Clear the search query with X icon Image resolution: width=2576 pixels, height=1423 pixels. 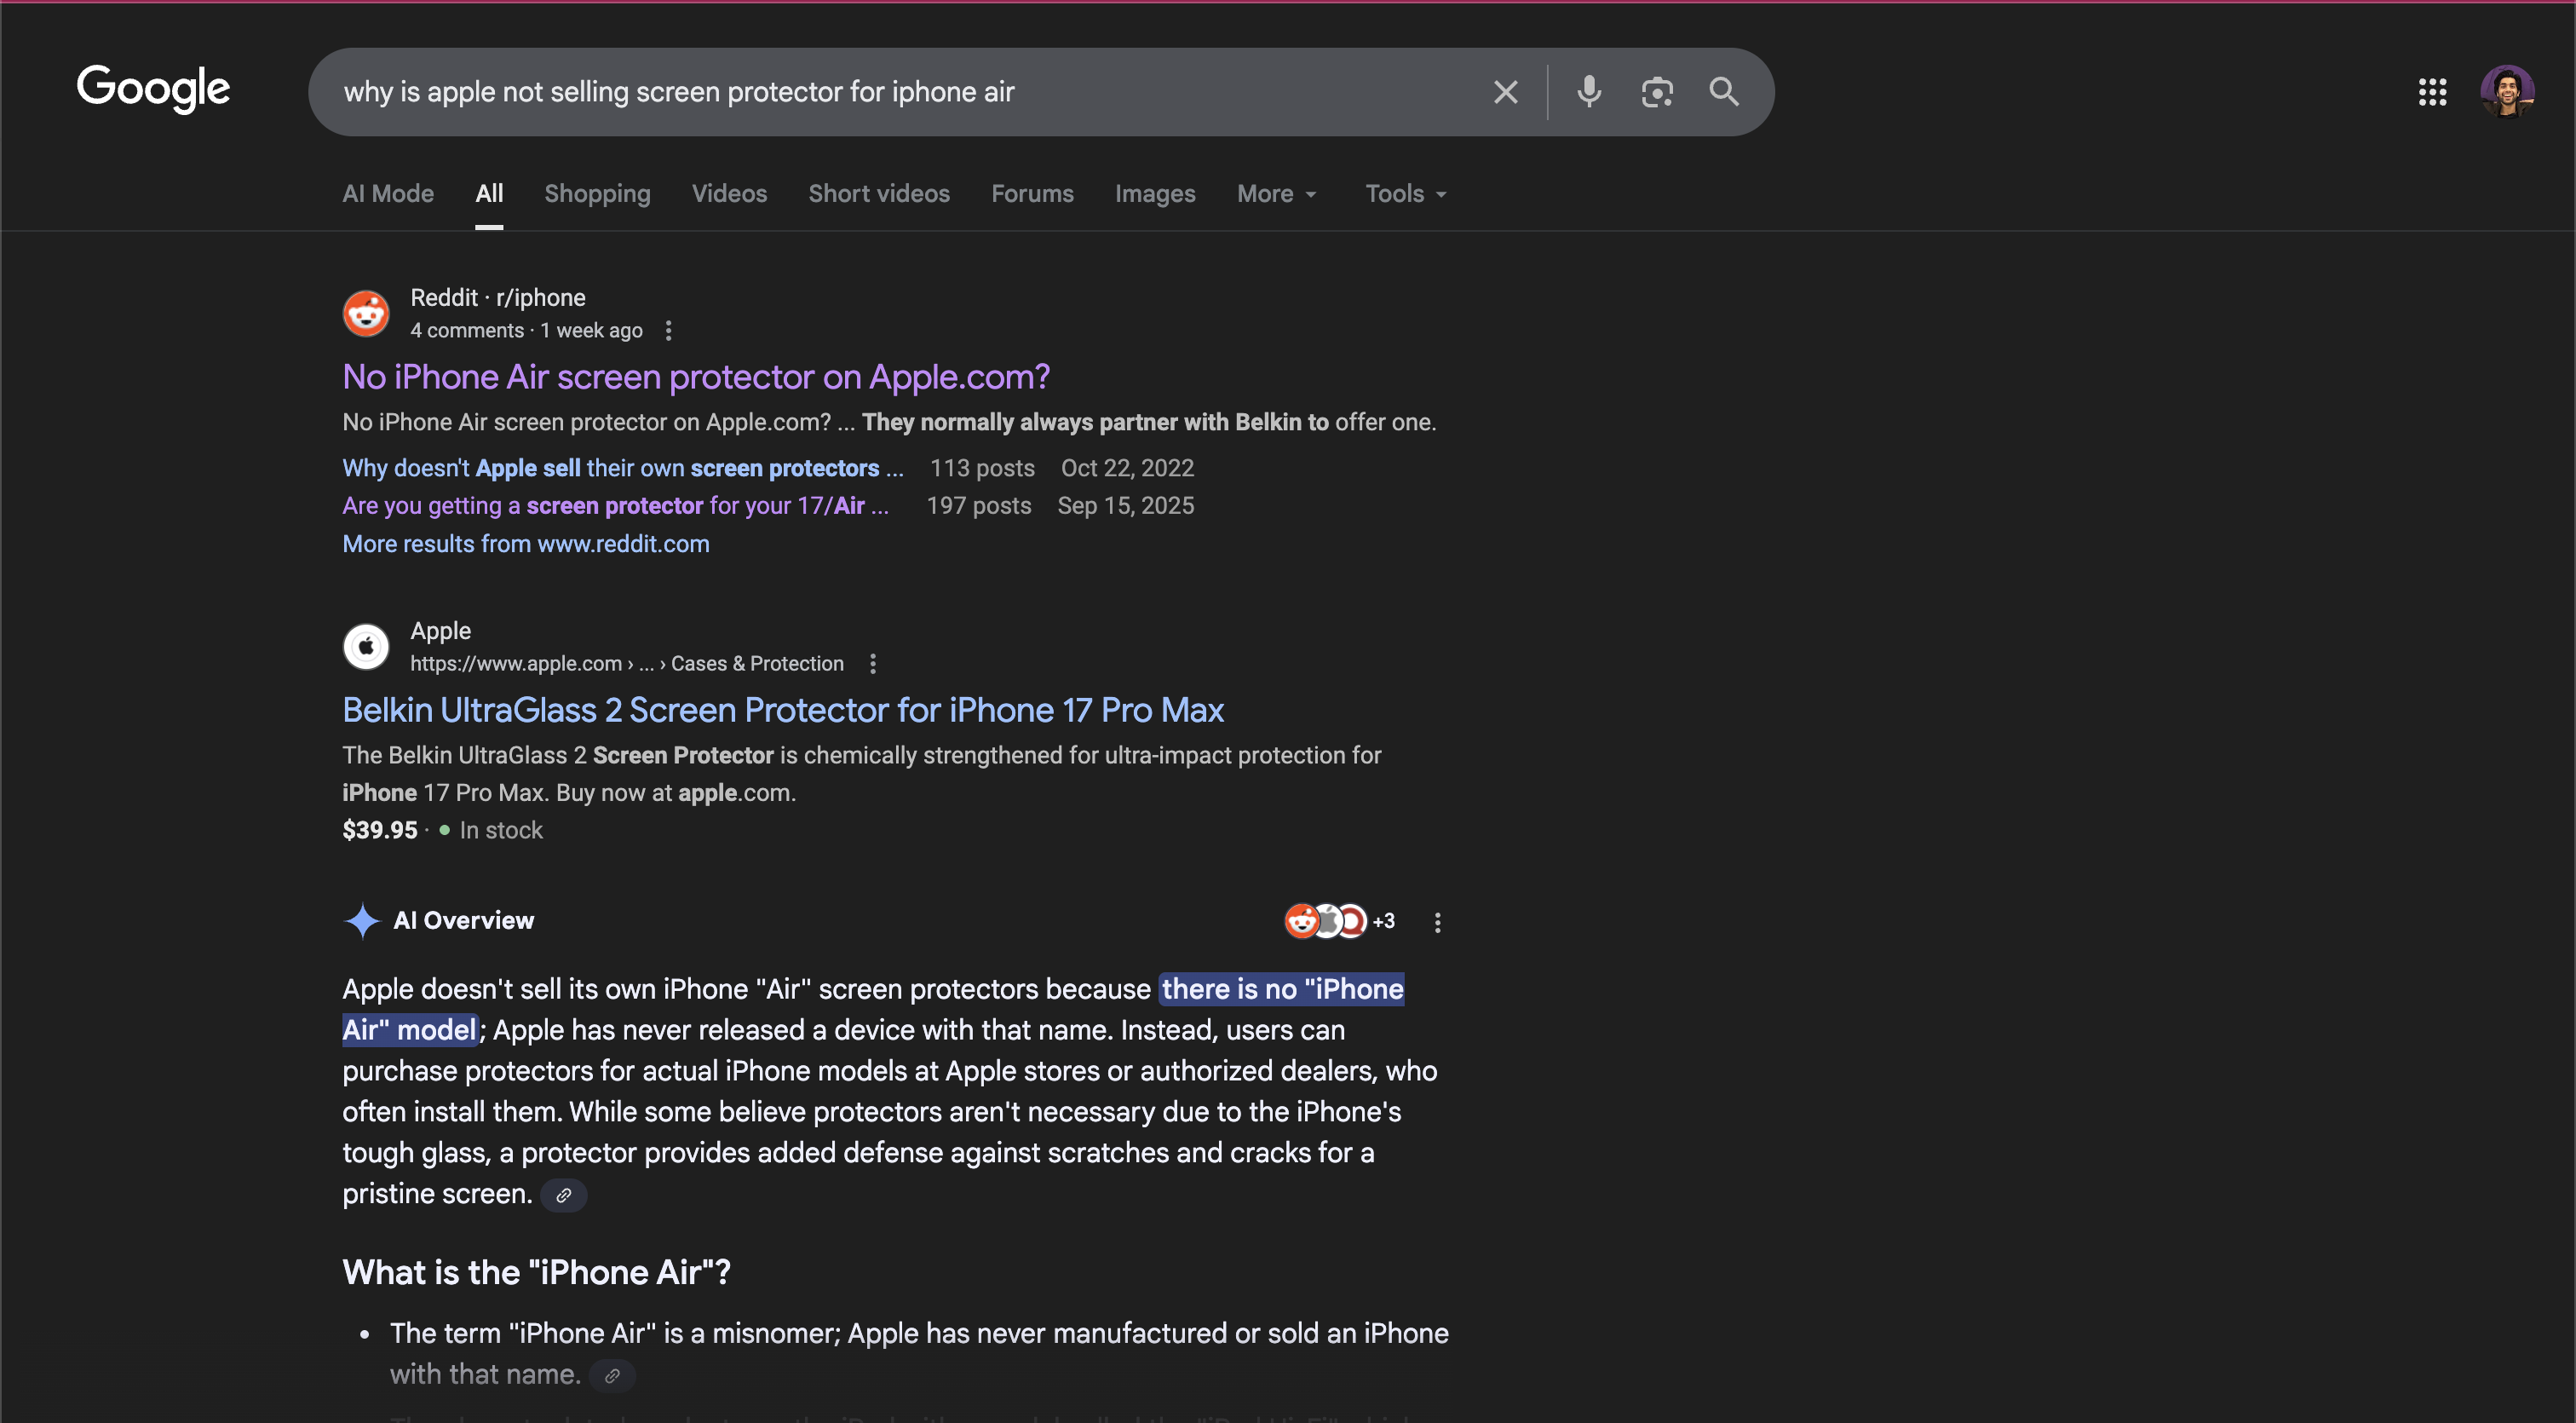(1505, 92)
